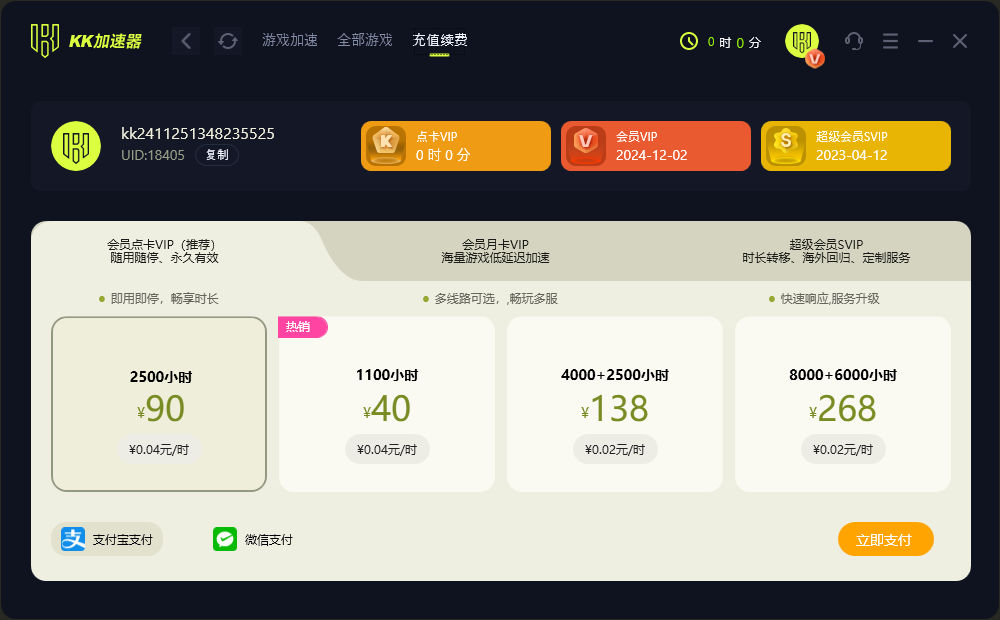Select the 充值续费 tab
The height and width of the screenshot is (620, 1000).
point(439,40)
